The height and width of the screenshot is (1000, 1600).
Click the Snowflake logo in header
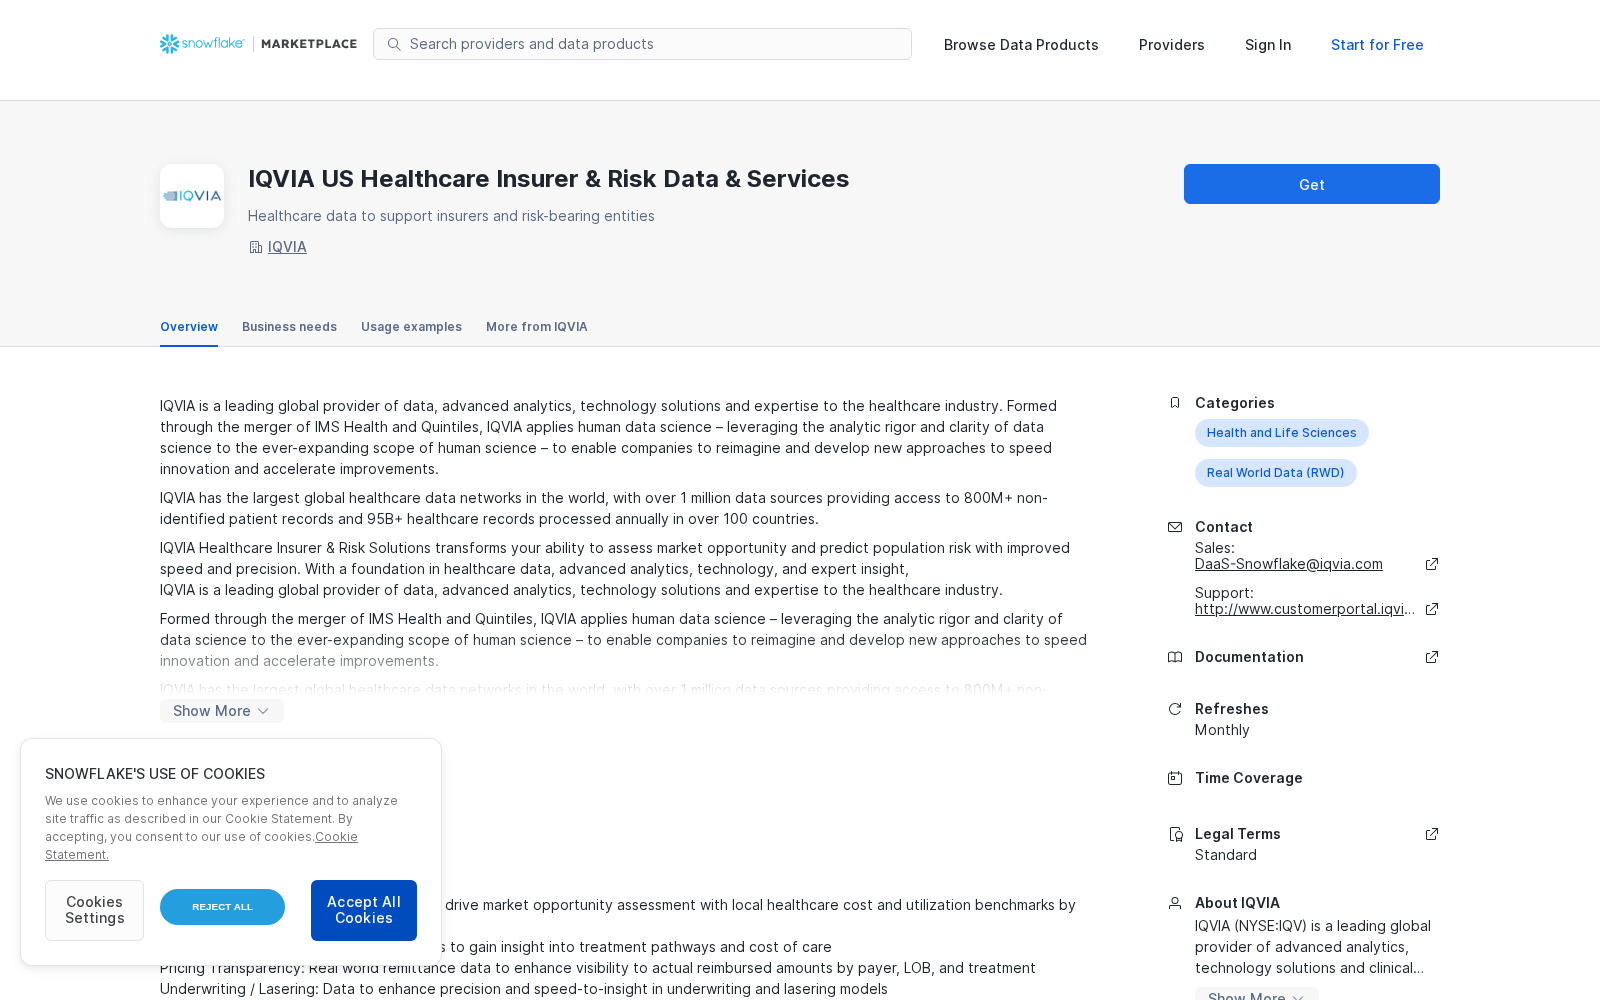[x=202, y=44]
